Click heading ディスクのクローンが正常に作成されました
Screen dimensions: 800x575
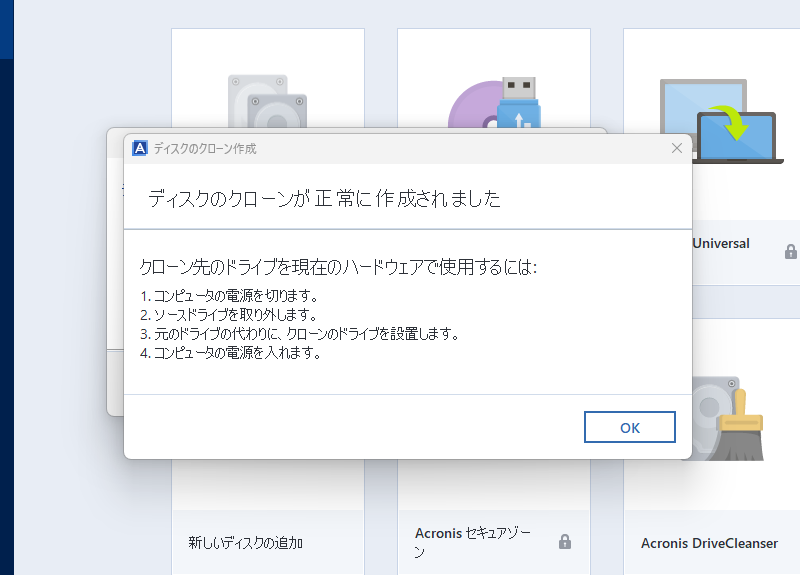(x=324, y=198)
